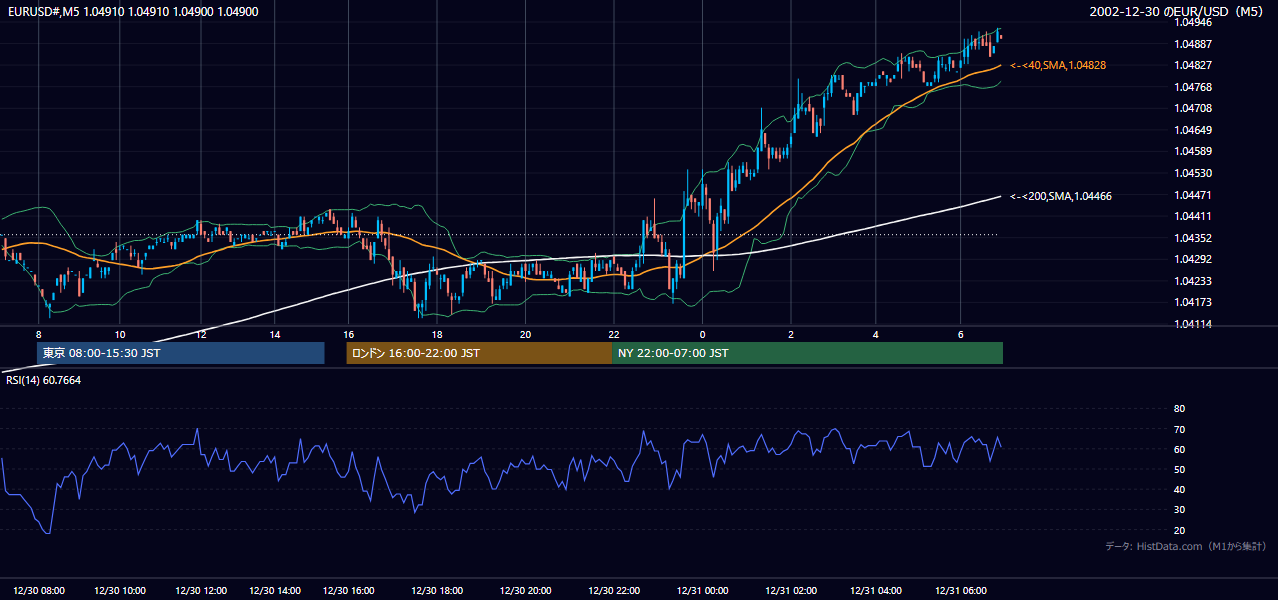
Task: Click hour label 8 under price chart
Action: point(38,334)
